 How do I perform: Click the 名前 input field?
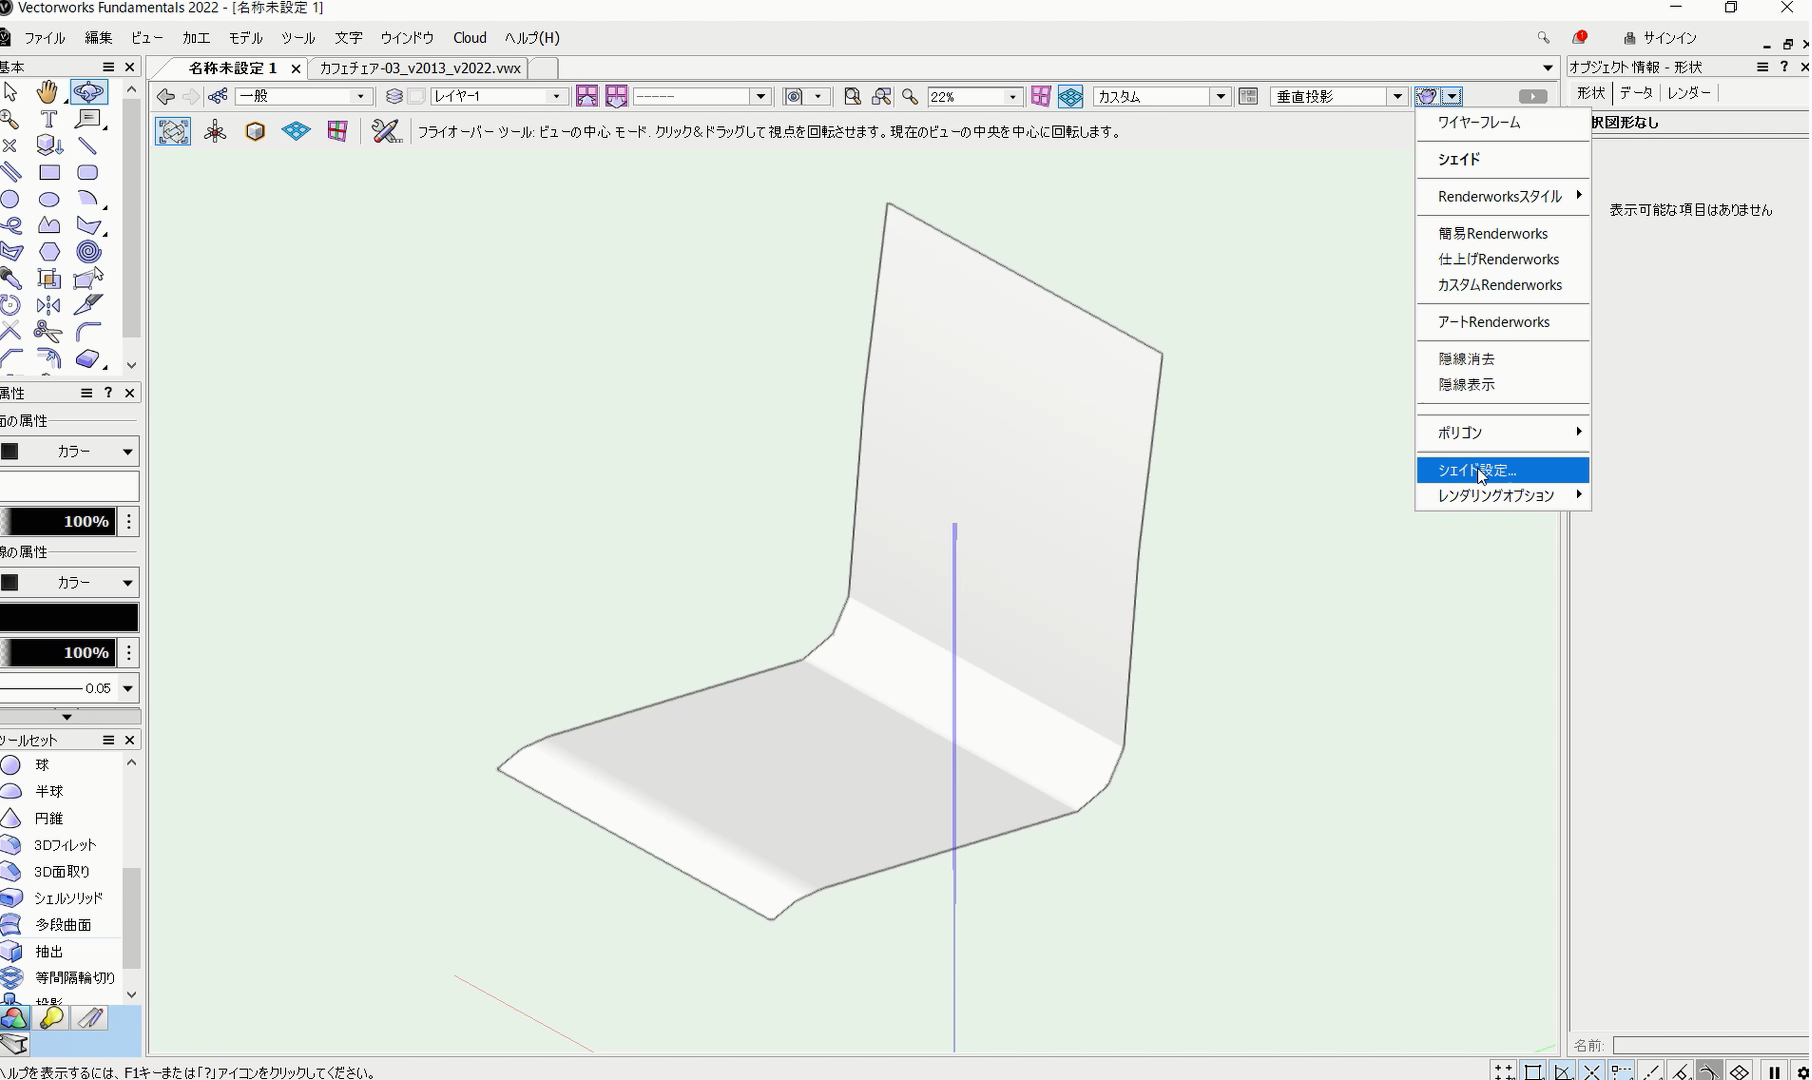tap(1710, 1045)
